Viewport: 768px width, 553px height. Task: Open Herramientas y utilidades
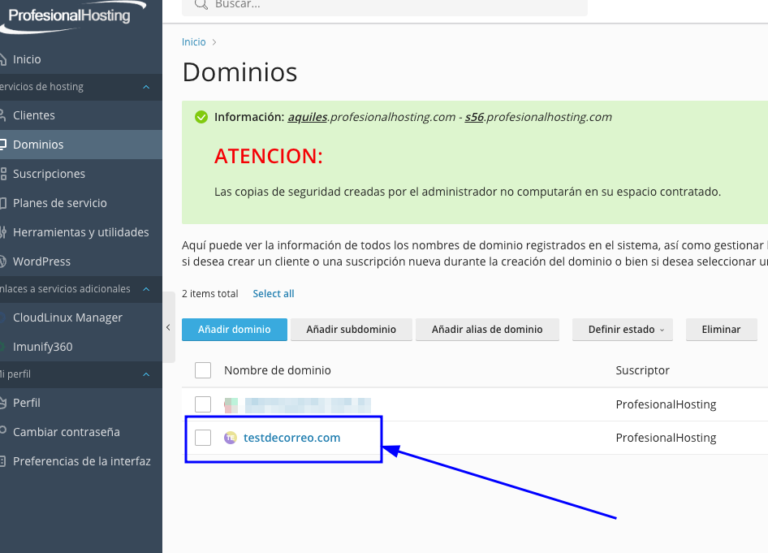point(81,232)
